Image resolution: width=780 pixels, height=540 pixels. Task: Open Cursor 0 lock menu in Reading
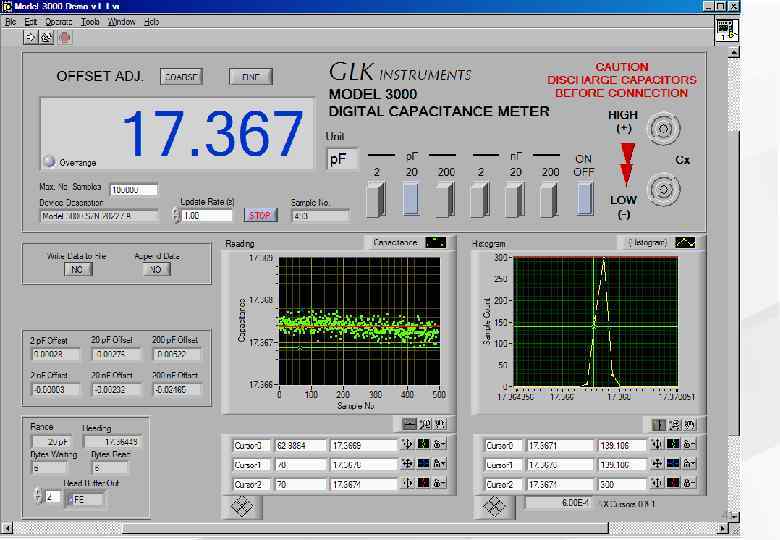tap(440, 445)
